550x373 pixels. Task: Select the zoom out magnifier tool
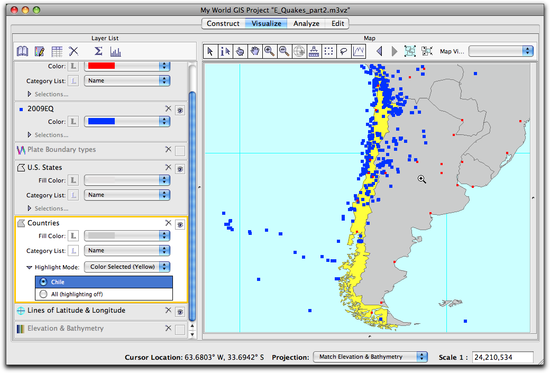click(284, 52)
